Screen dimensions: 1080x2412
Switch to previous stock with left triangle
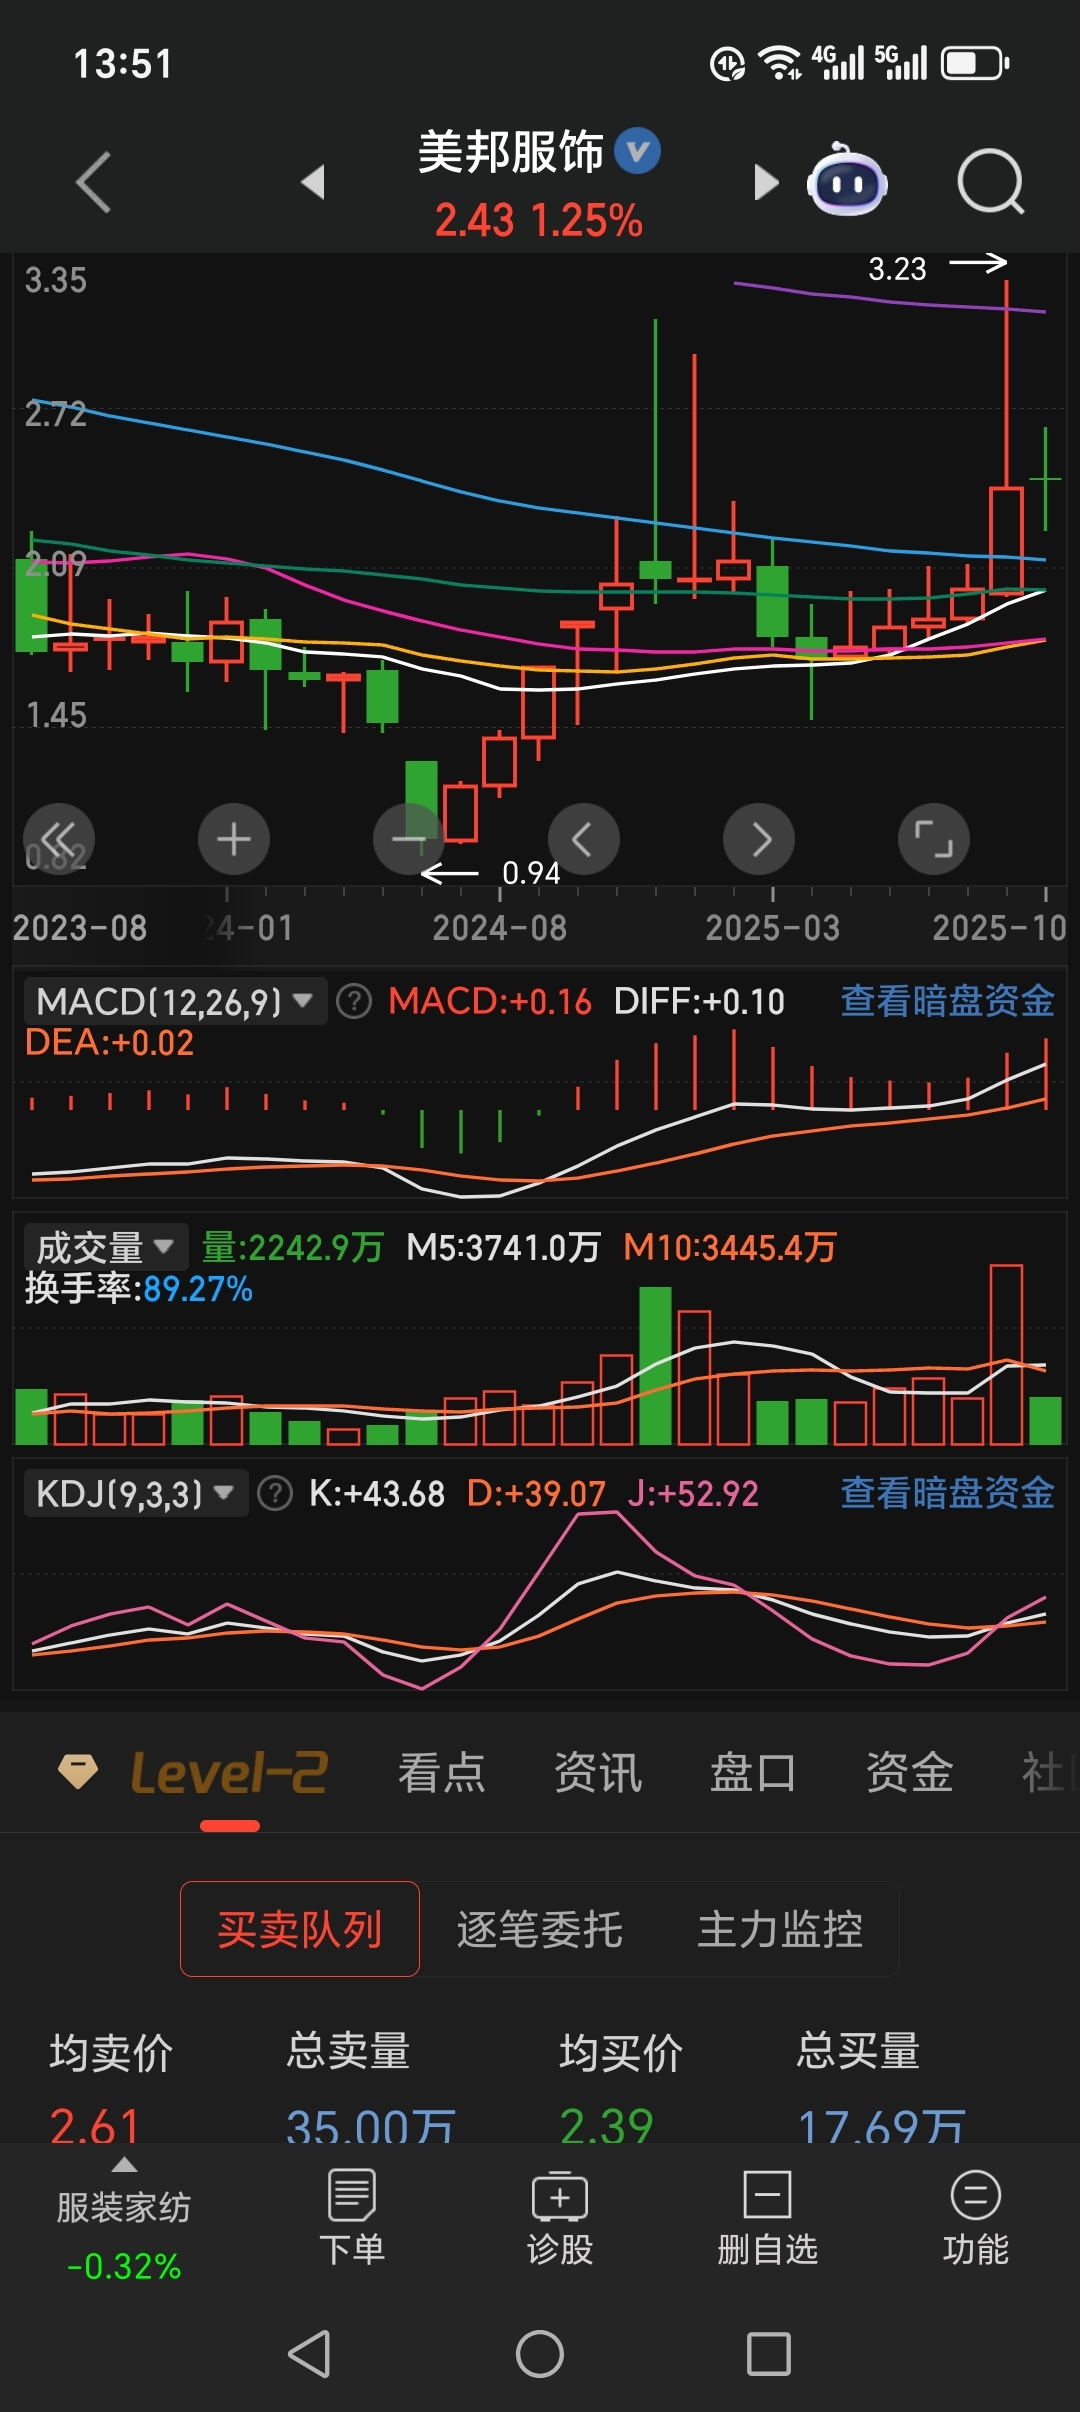pos(313,182)
